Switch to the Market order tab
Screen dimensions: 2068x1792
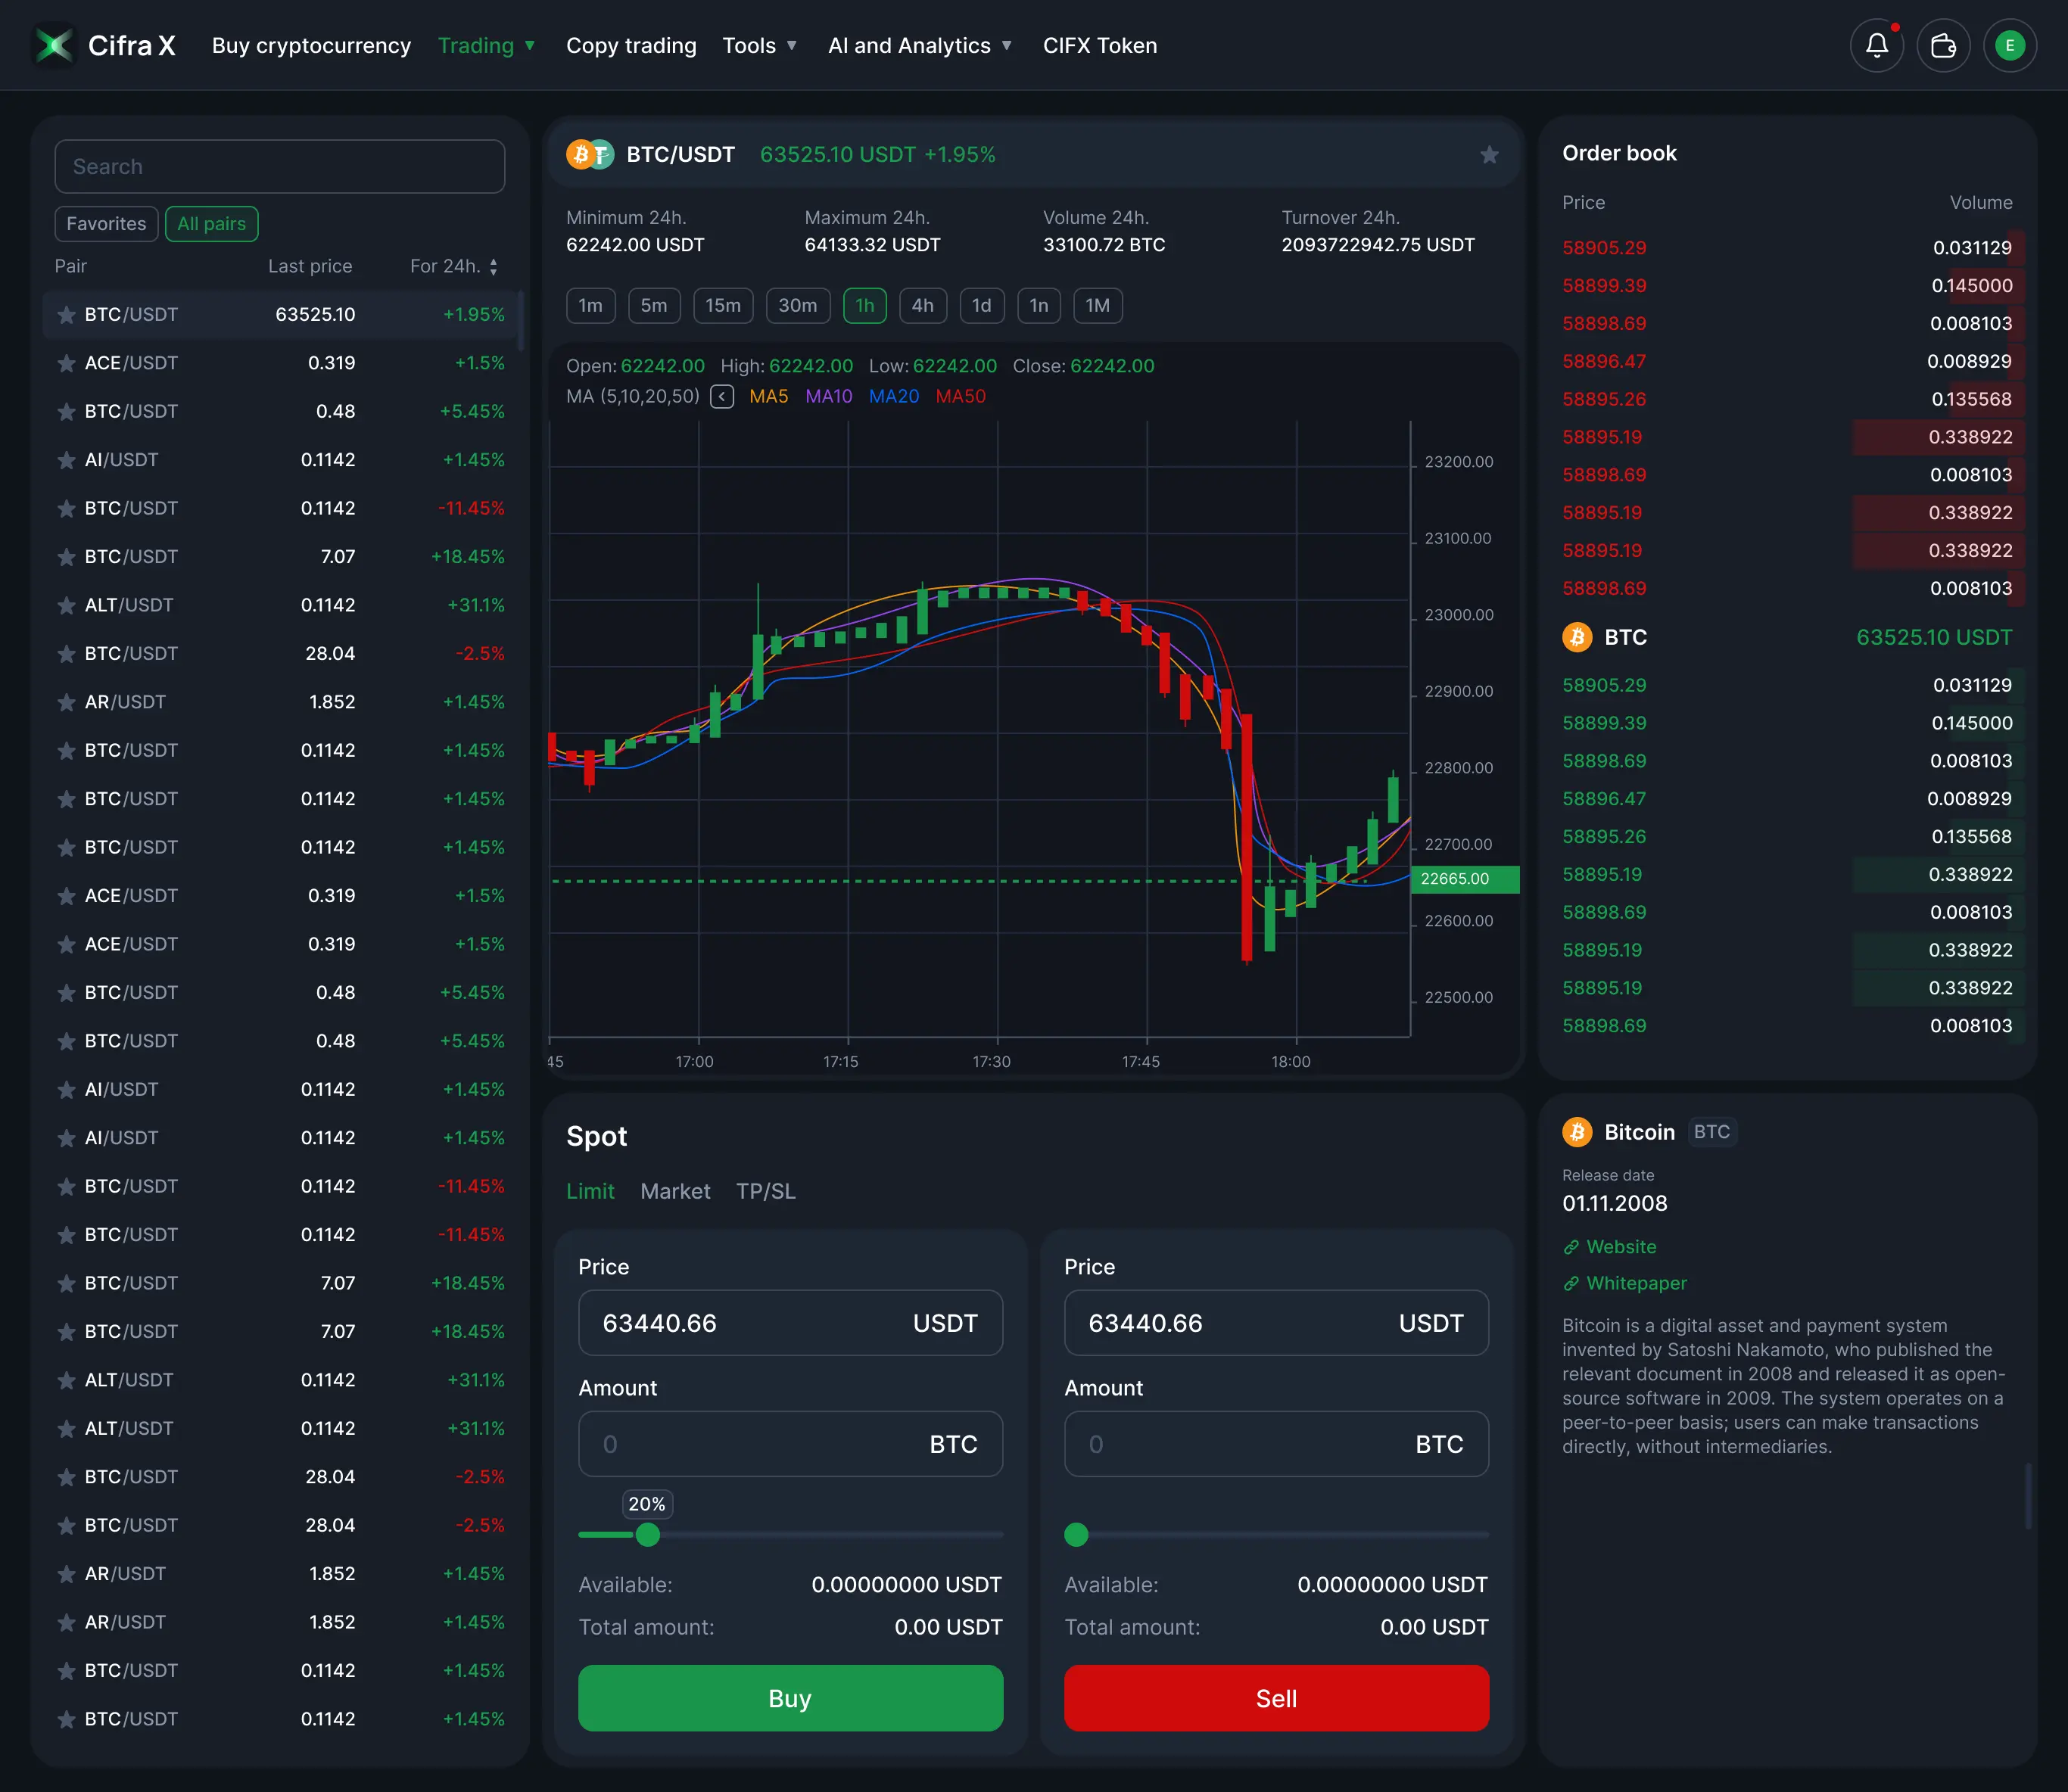coord(675,1191)
